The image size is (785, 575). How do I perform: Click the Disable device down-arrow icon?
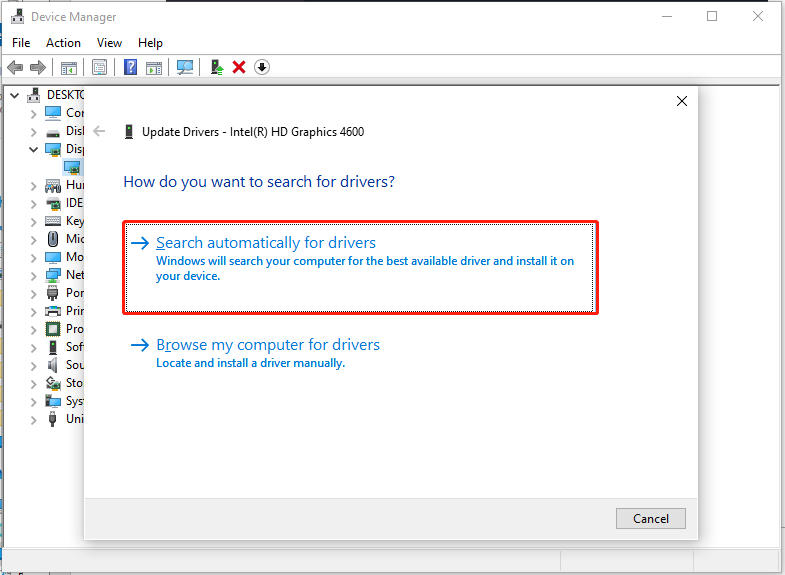[x=262, y=67]
